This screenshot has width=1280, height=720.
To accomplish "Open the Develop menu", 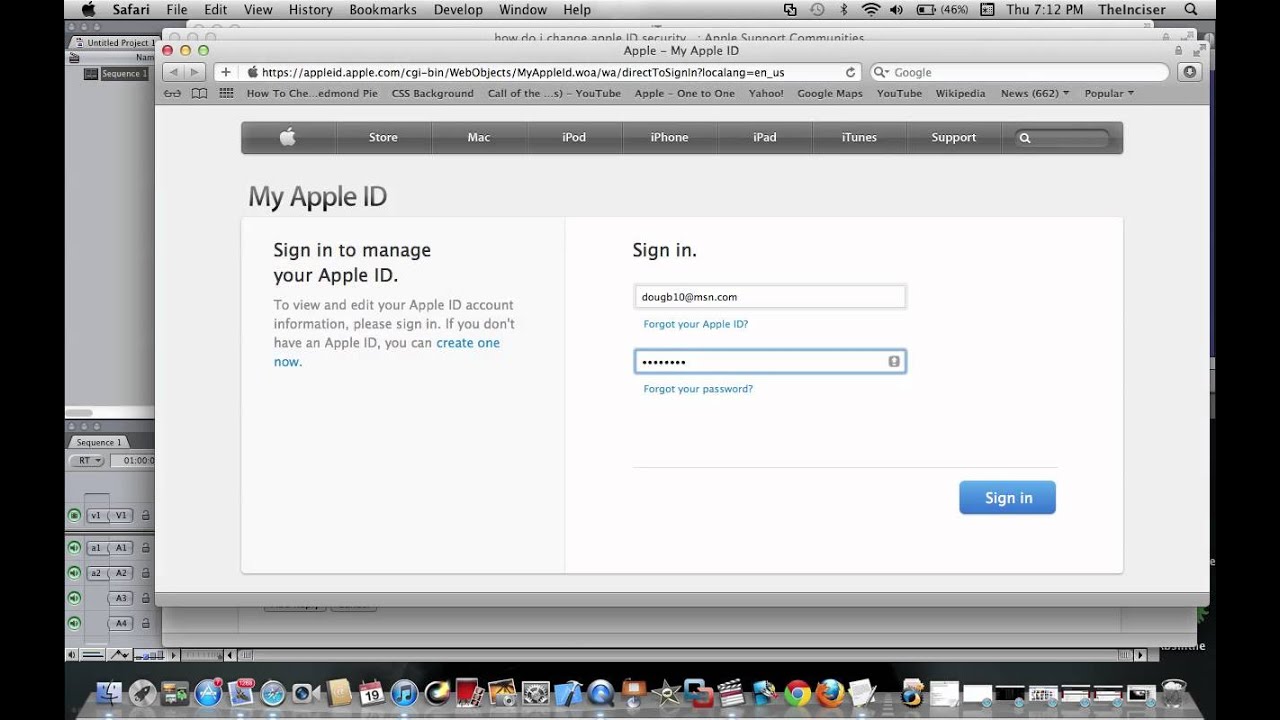I will (x=457, y=10).
